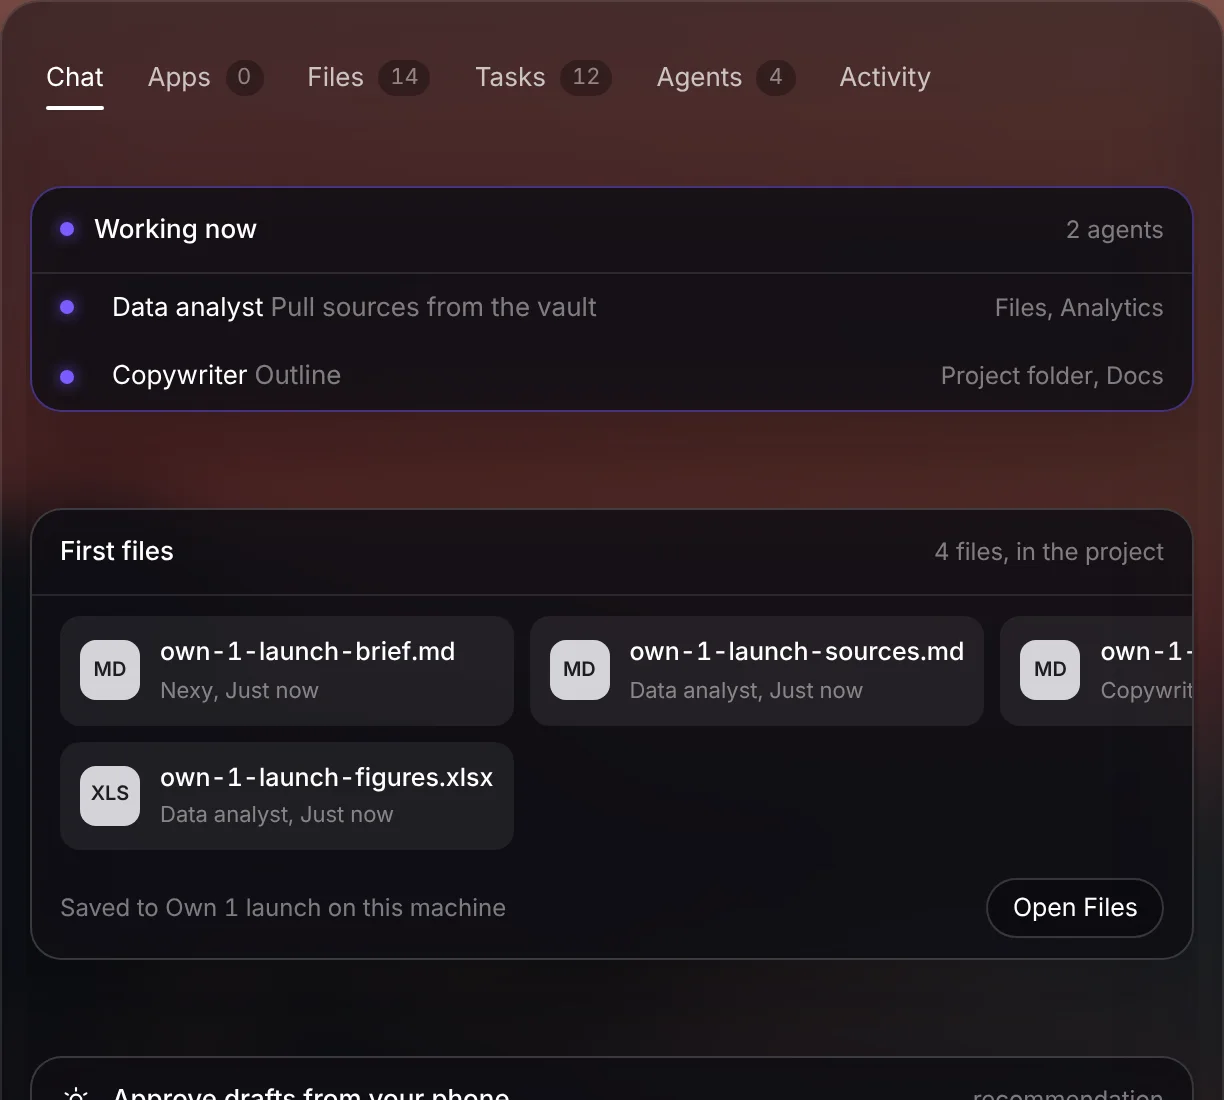Click the Files count badge showing 14
The height and width of the screenshot is (1100, 1224).
point(404,77)
